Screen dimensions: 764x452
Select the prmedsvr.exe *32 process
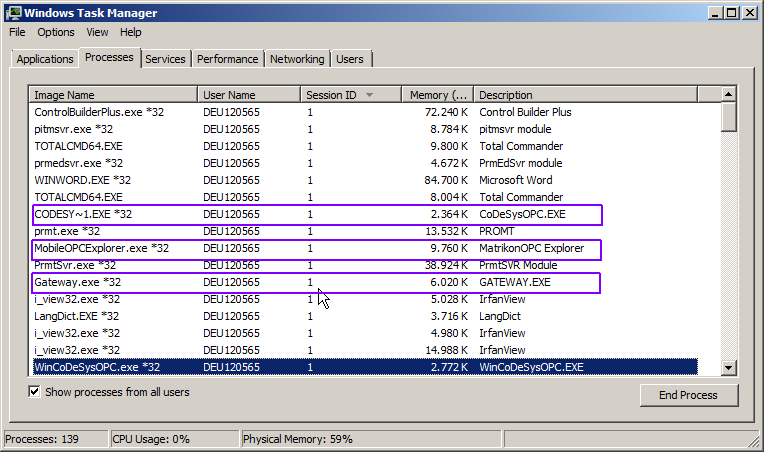tap(365, 163)
